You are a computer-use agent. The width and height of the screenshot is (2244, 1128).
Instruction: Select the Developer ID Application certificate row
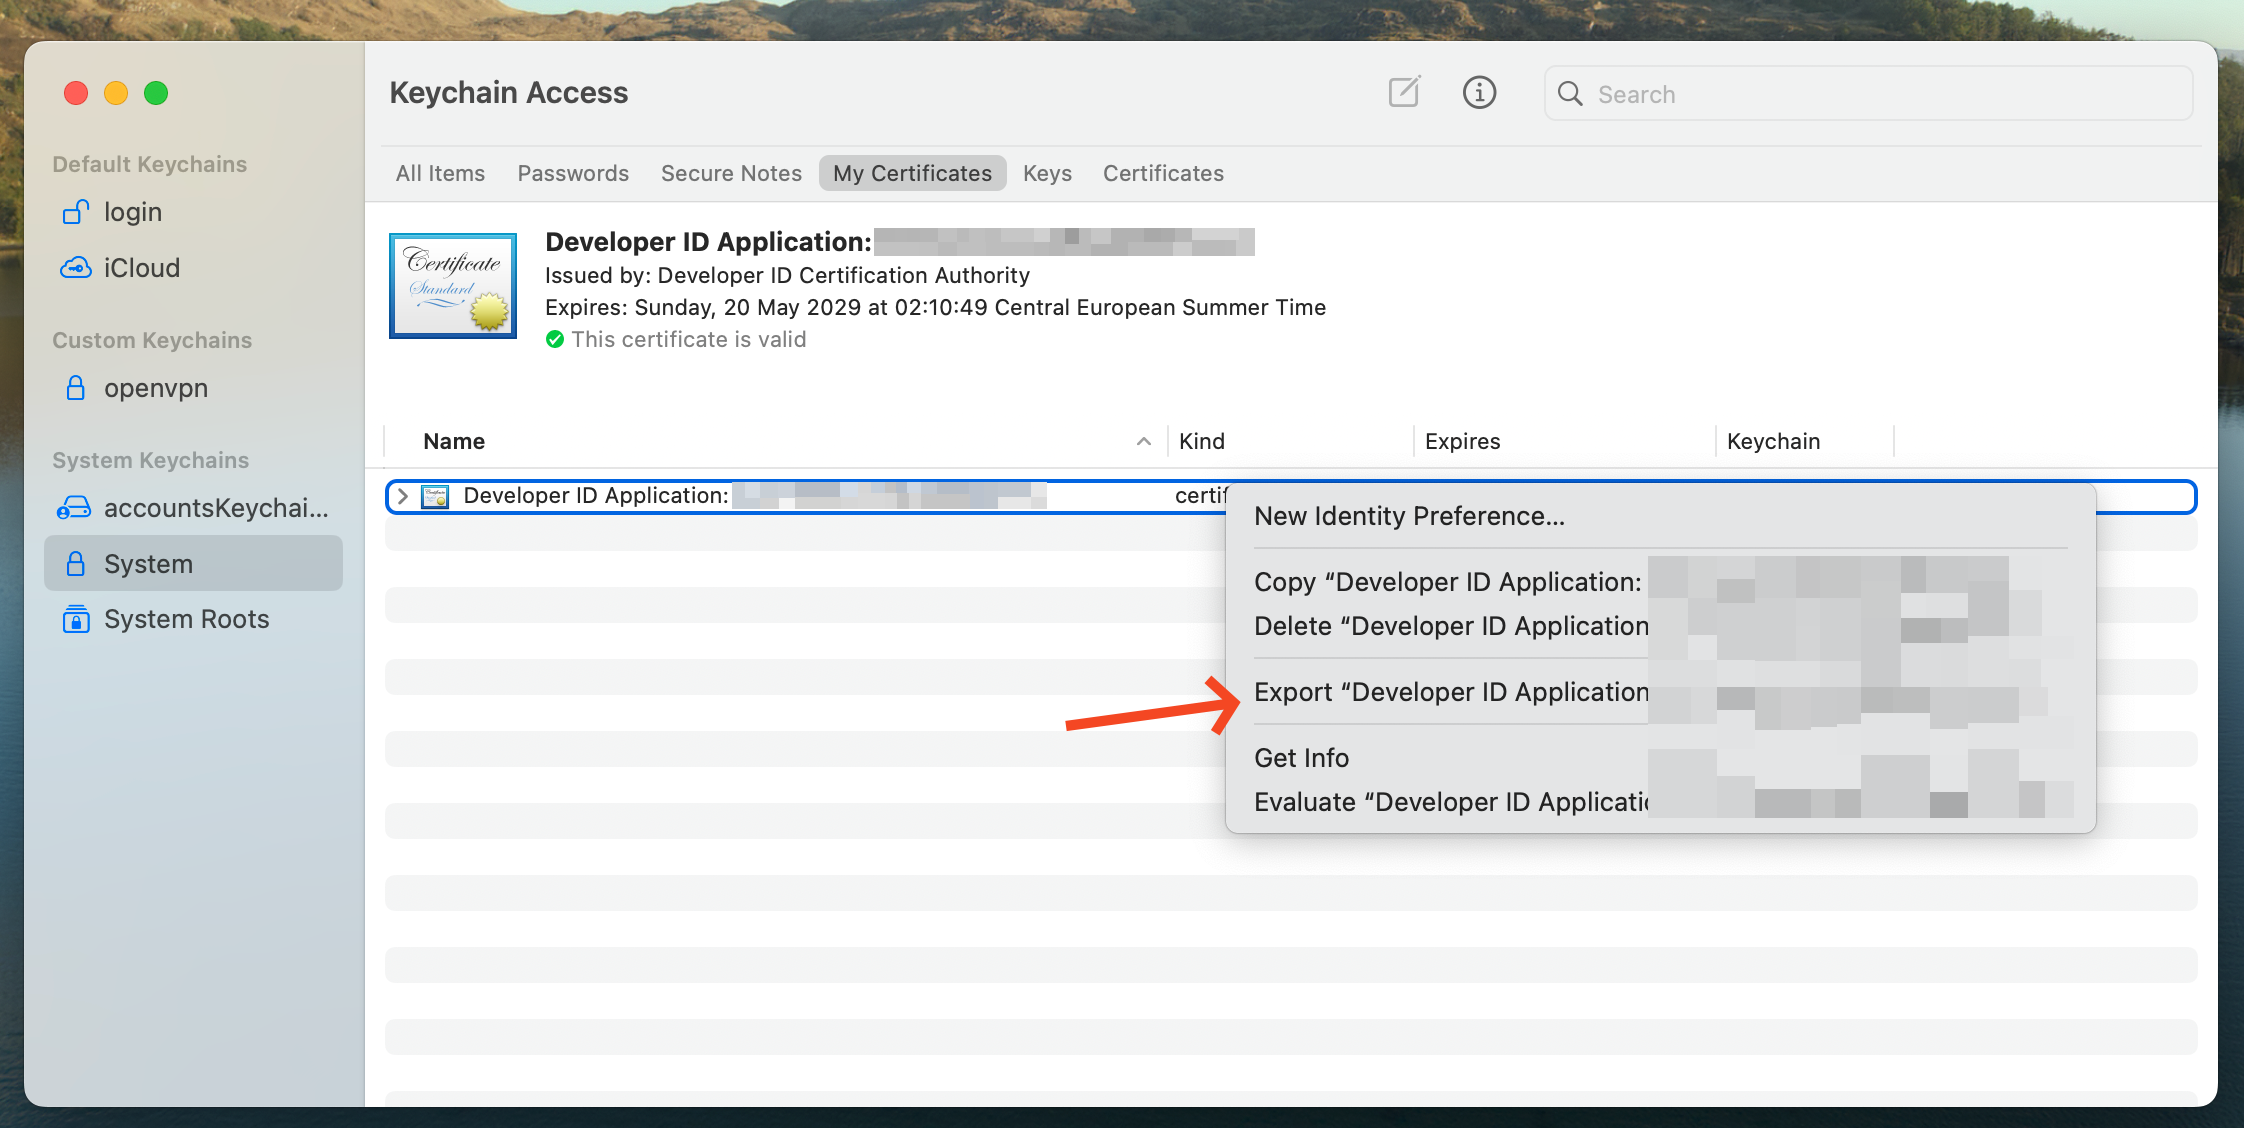tap(1291, 496)
